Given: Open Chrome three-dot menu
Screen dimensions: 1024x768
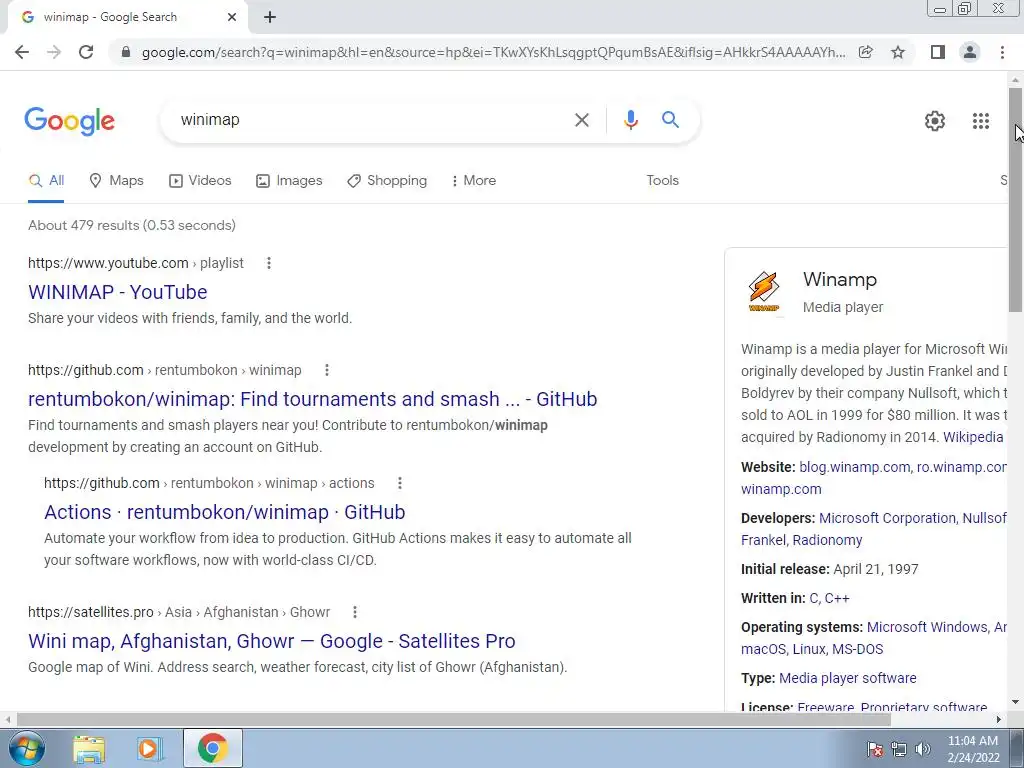Looking at the screenshot, I should point(1002,52).
